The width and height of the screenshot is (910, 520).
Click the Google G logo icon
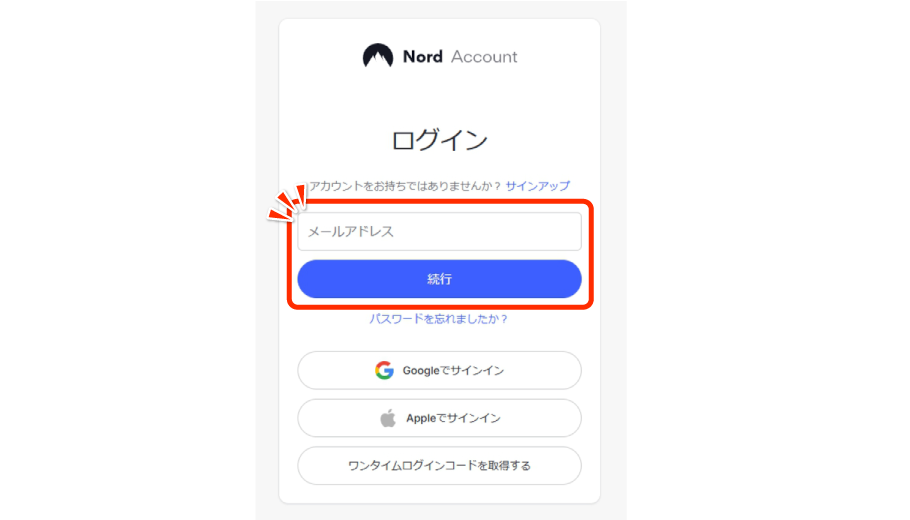click(384, 370)
